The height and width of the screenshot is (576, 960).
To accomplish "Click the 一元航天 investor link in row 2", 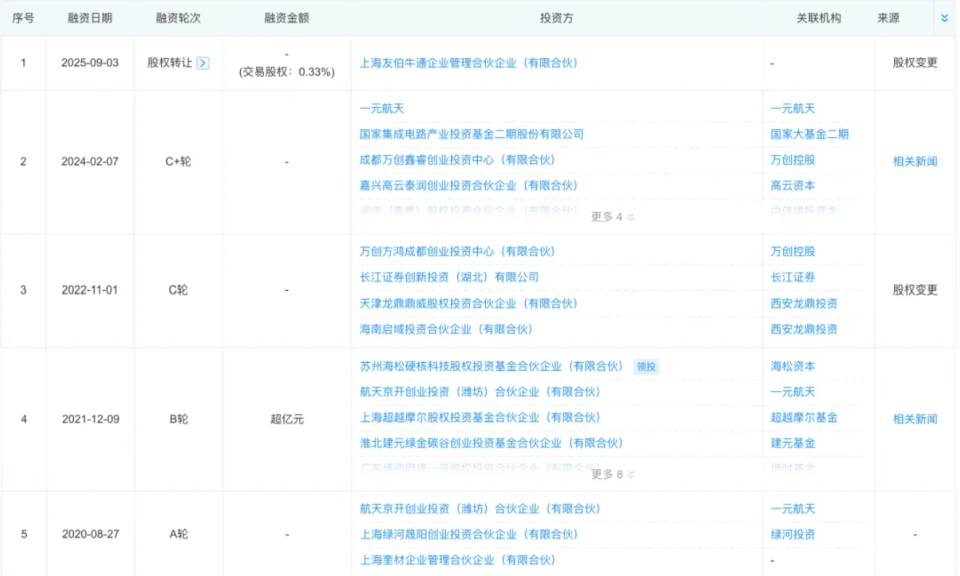I will [380, 107].
